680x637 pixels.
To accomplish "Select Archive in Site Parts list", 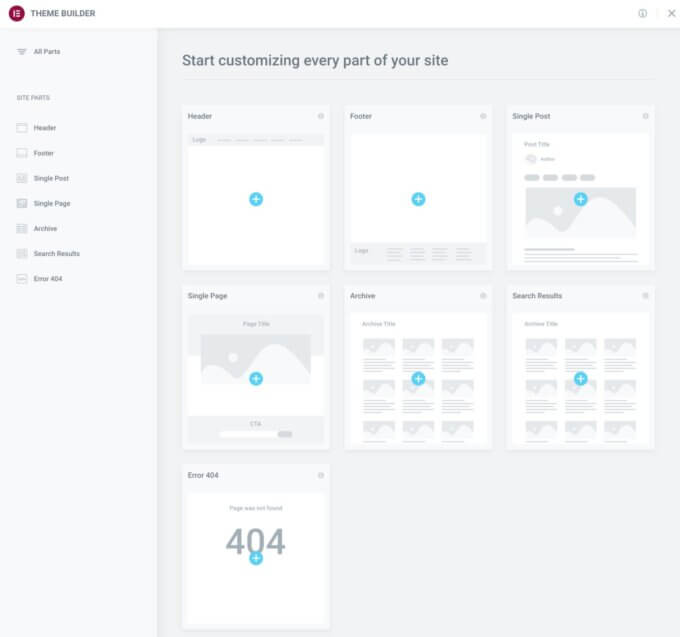I will pyautogui.click(x=45, y=229).
